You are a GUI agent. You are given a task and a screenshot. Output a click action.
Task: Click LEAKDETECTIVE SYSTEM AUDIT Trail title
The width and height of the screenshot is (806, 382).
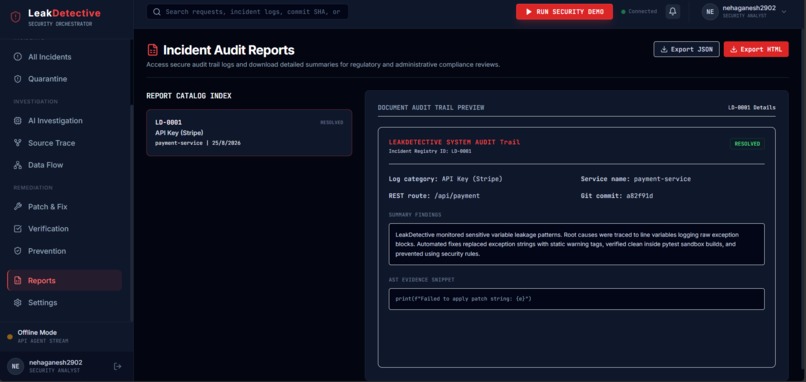[x=454, y=142]
